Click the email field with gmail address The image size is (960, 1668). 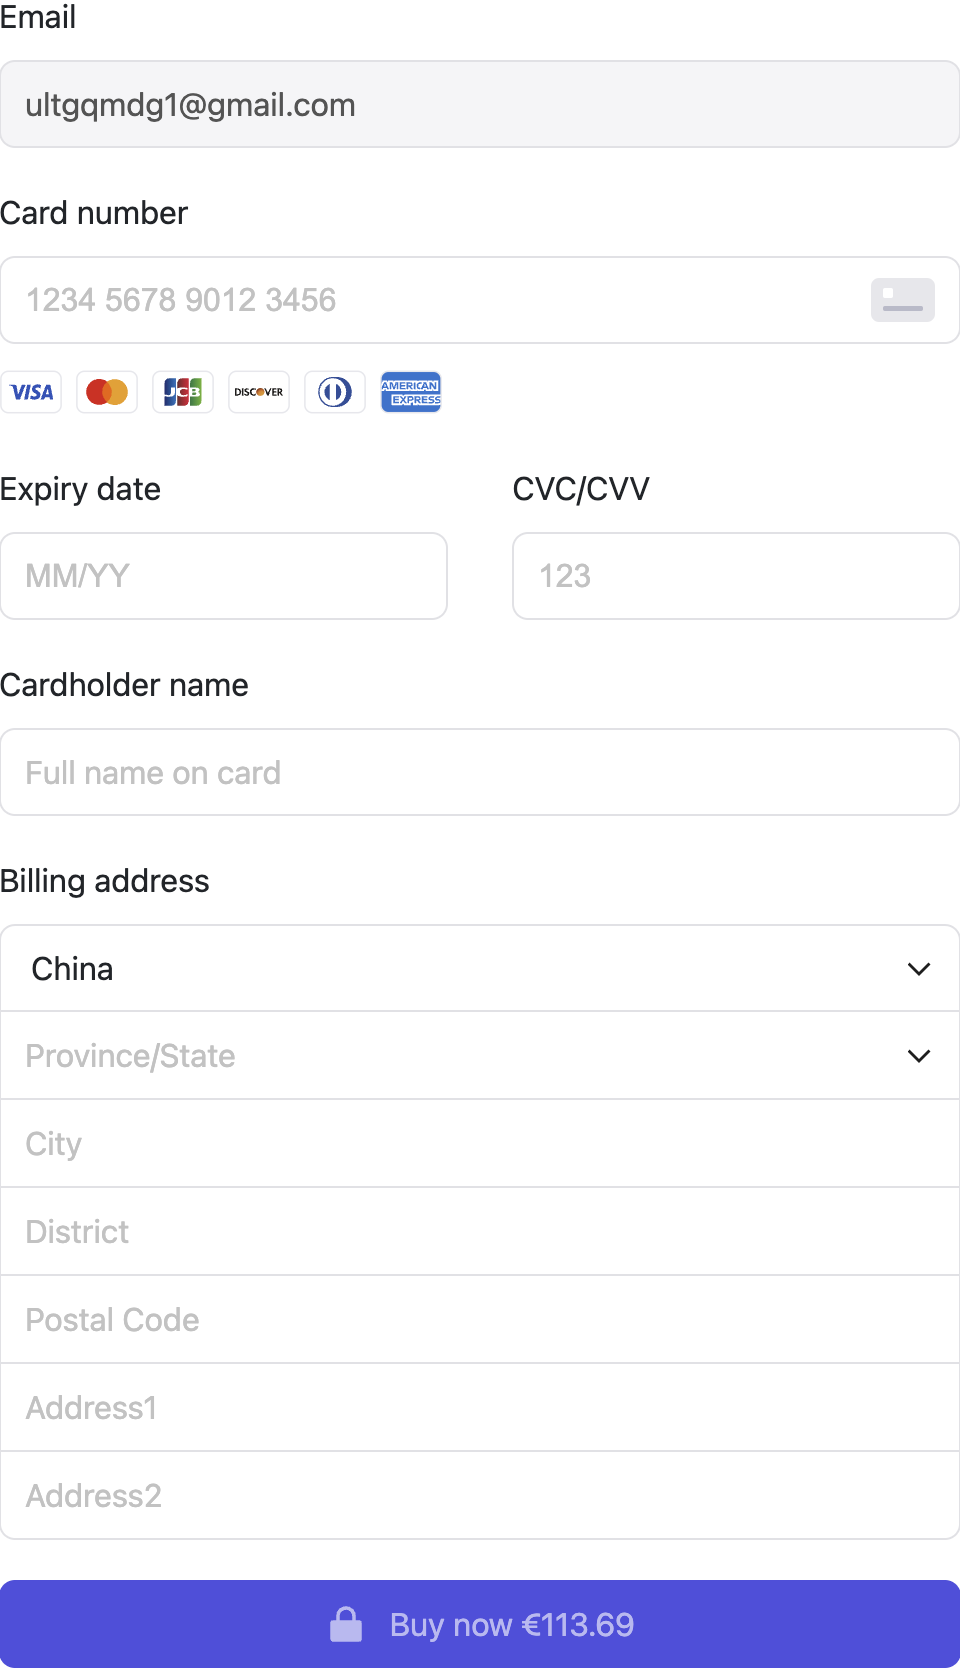click(x=480, y=104)
